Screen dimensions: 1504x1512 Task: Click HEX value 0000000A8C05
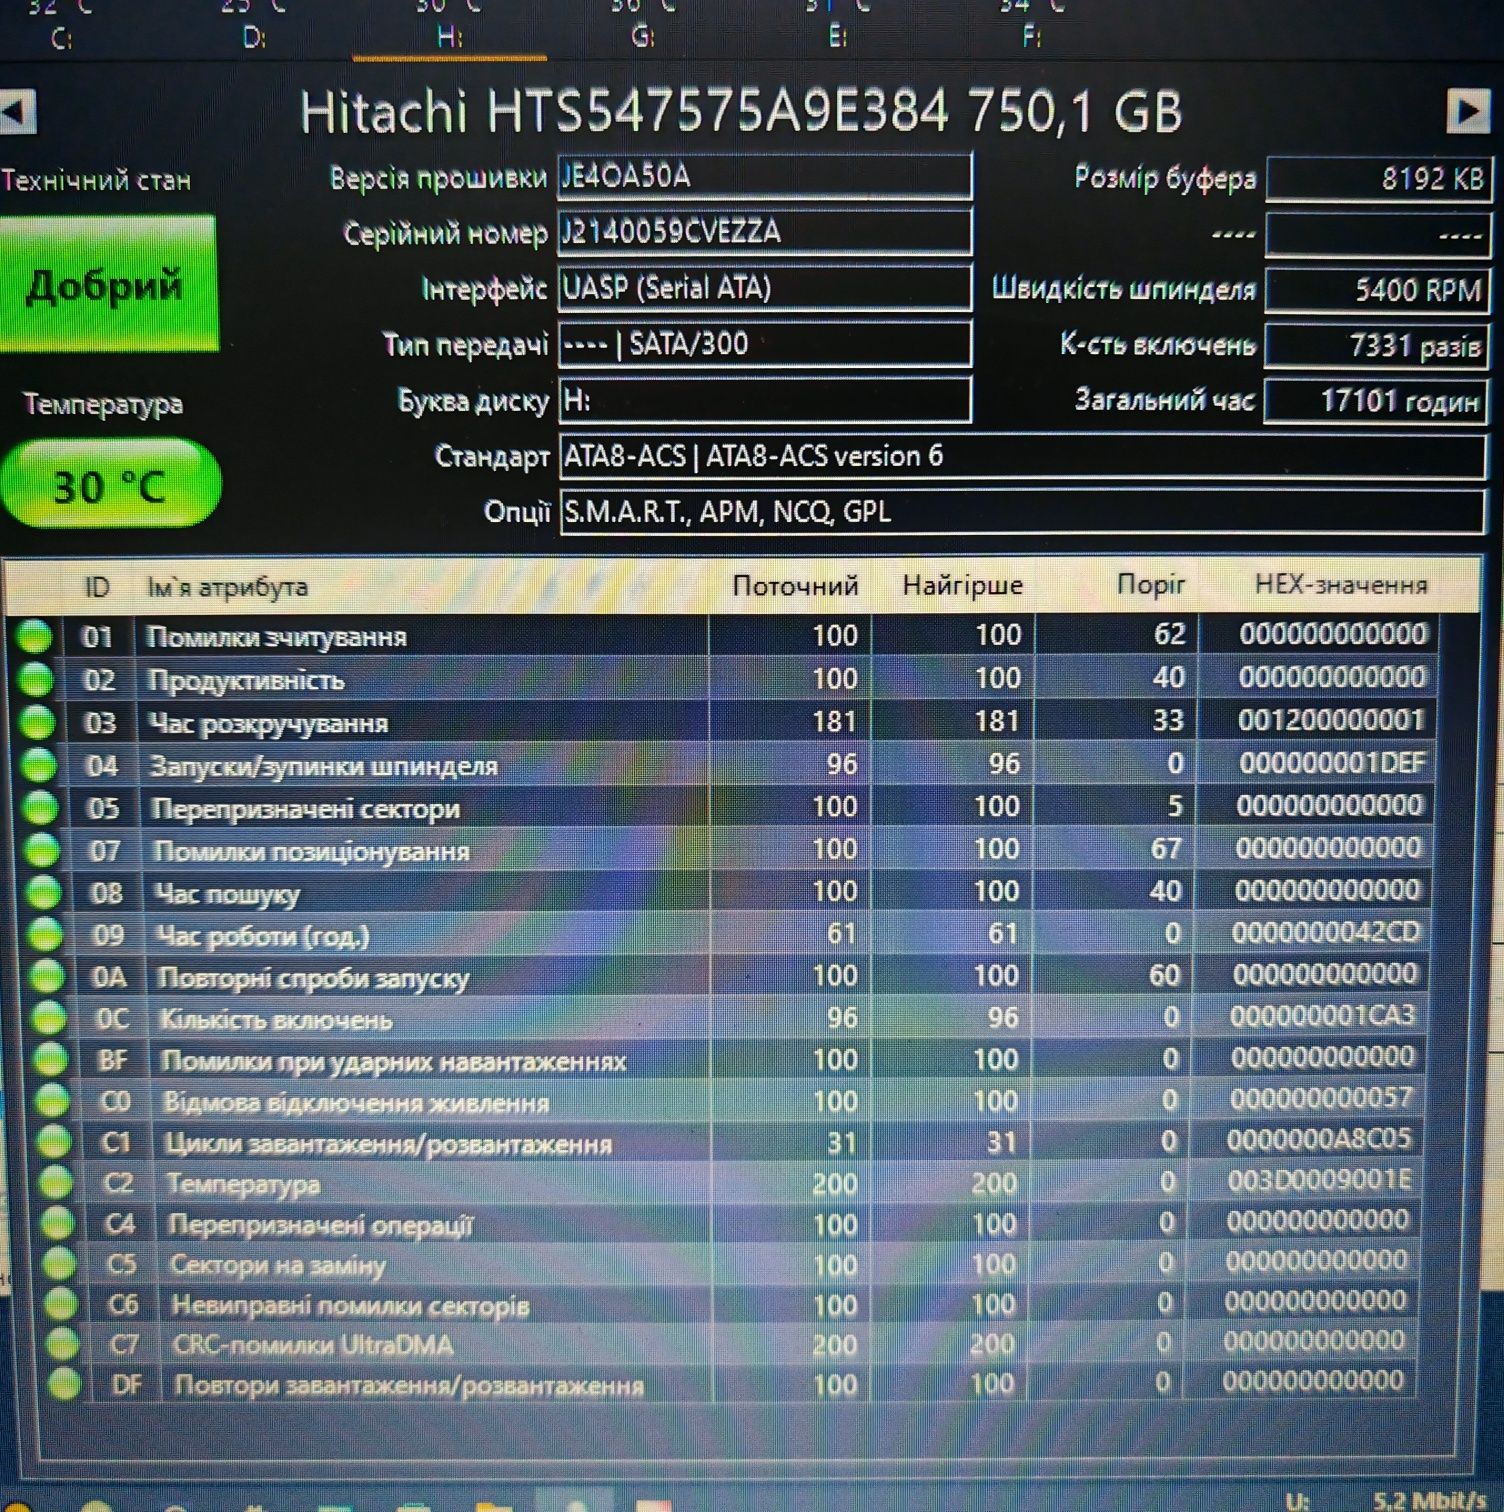1318,1139
